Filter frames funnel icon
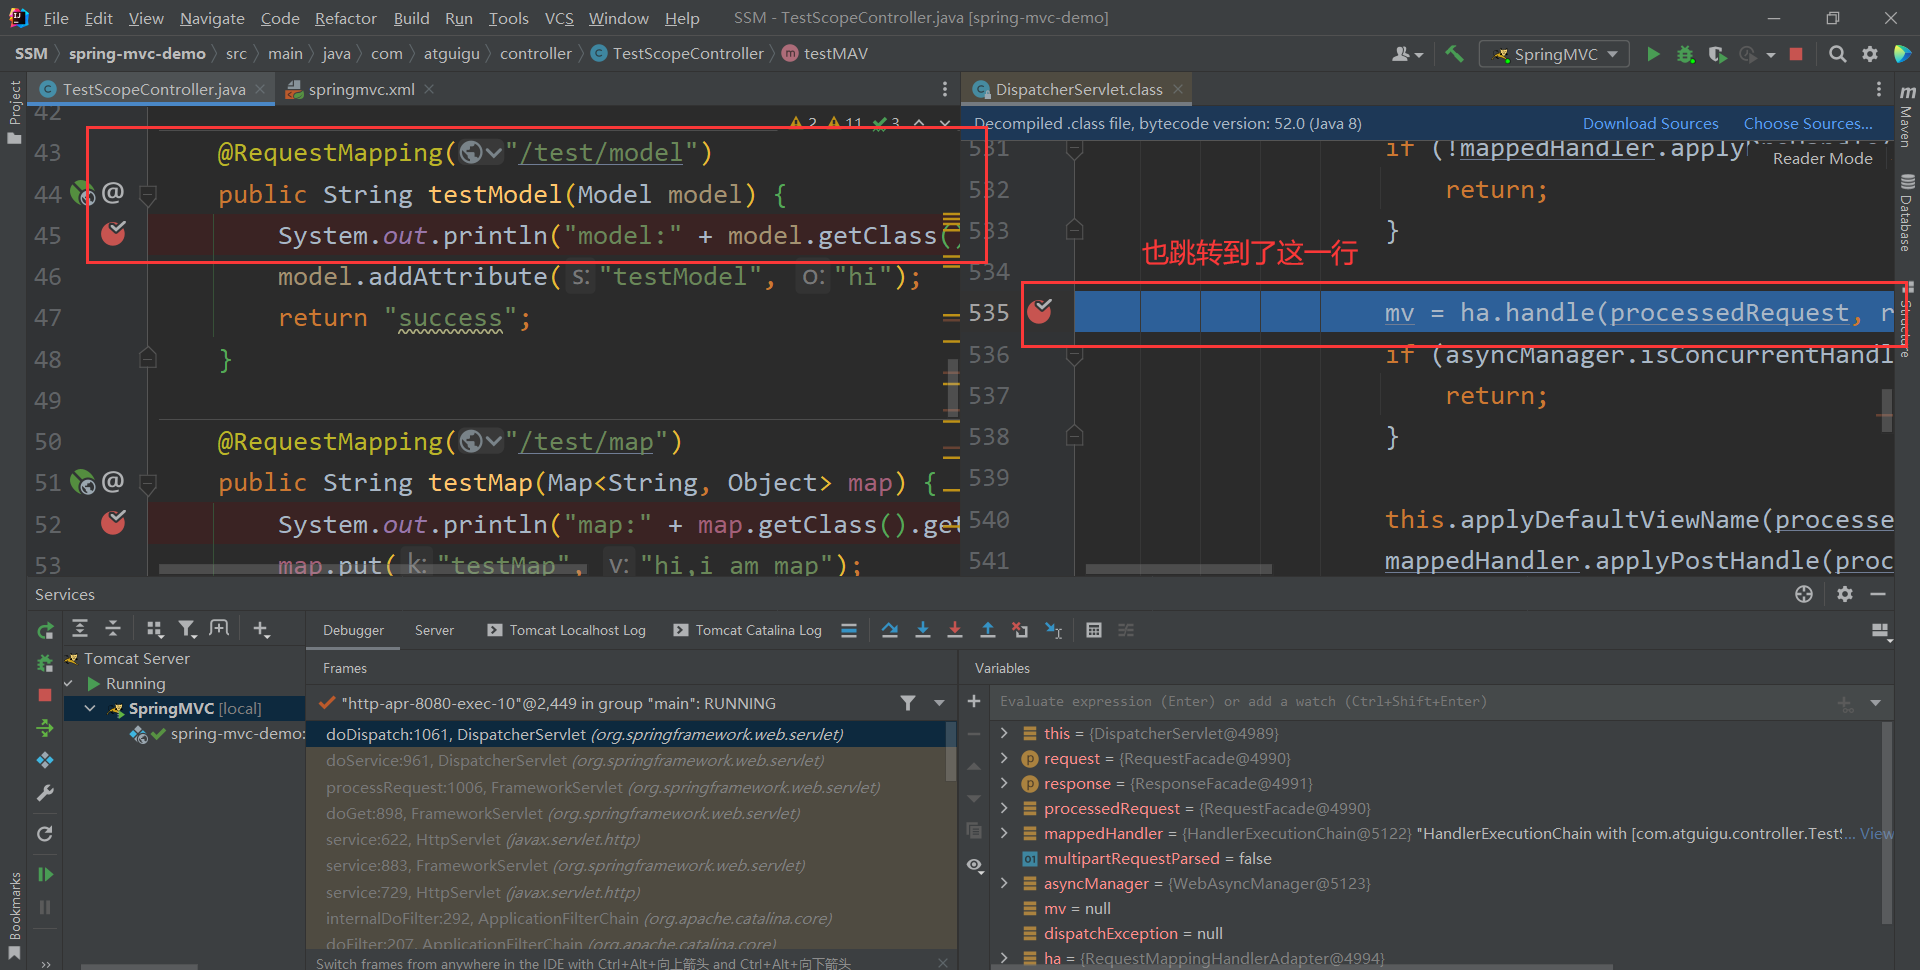The image size is (1920, 970). (908, 703)
